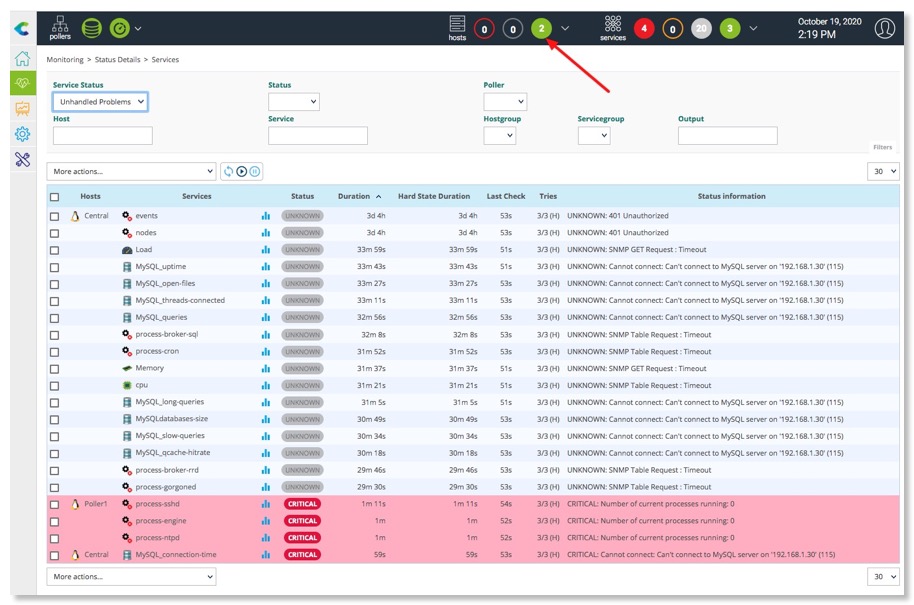Click the green database status icon
Viewport: 914px width, 605px height.
tap(91, 28)
